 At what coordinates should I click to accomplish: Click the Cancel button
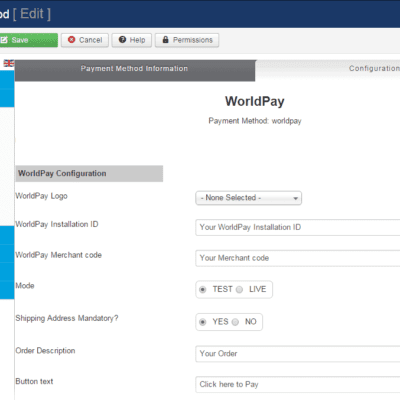pyautogui.click(x=85, y=40)
